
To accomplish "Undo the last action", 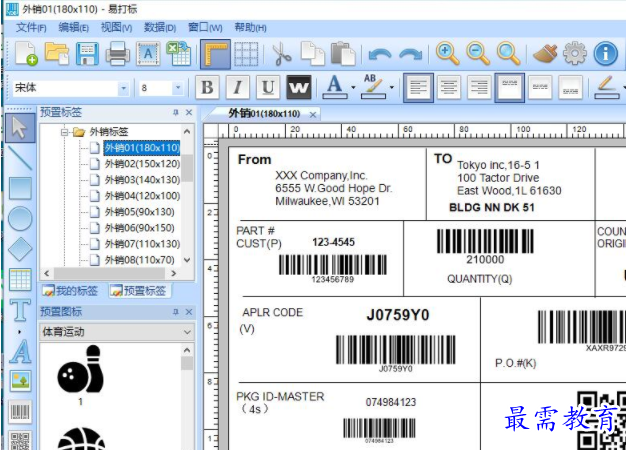I will (x=380, y=54).
